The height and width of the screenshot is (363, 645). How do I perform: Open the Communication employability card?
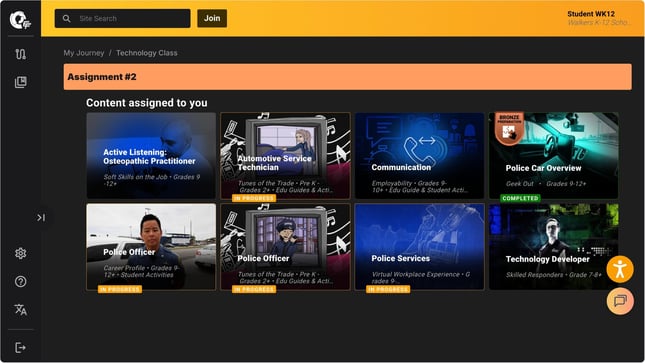(x=420, y=156)
